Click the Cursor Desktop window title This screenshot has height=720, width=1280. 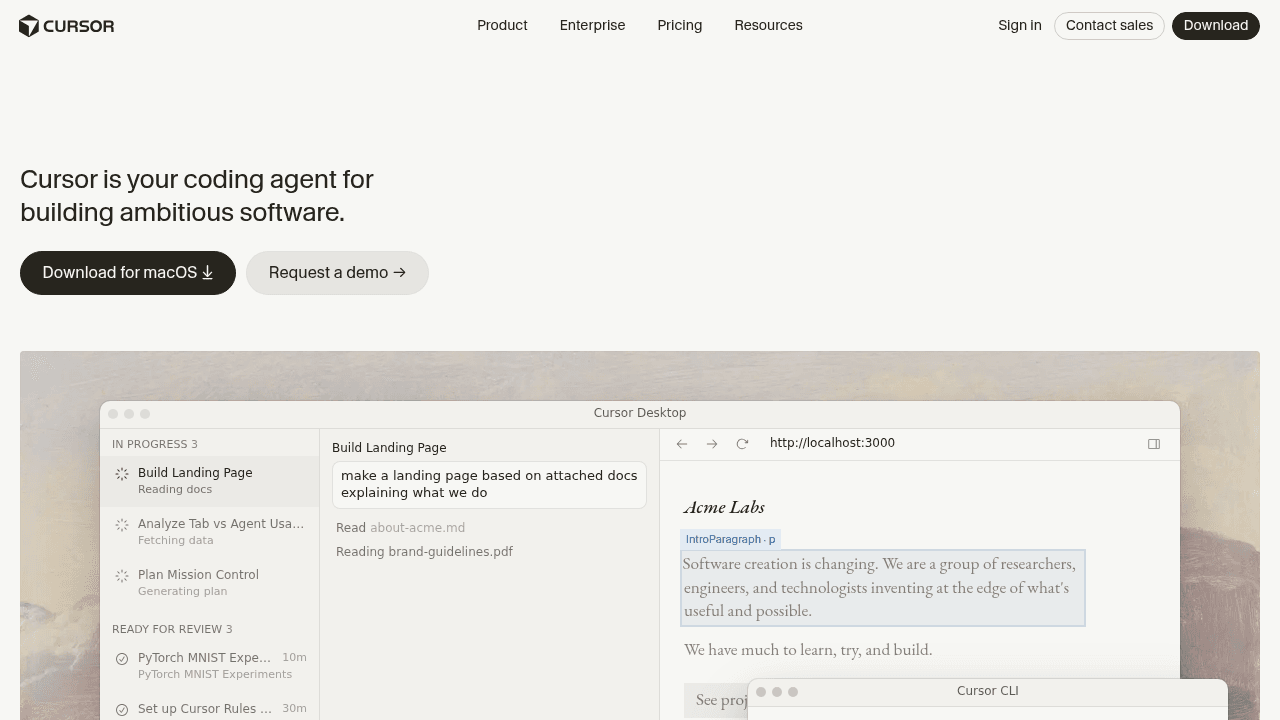tap(640, 413)
